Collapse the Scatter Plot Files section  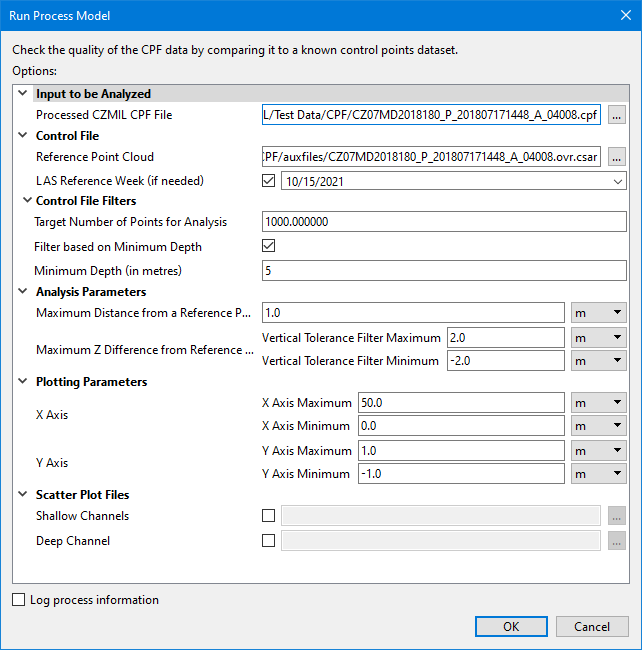click(23, 495)
